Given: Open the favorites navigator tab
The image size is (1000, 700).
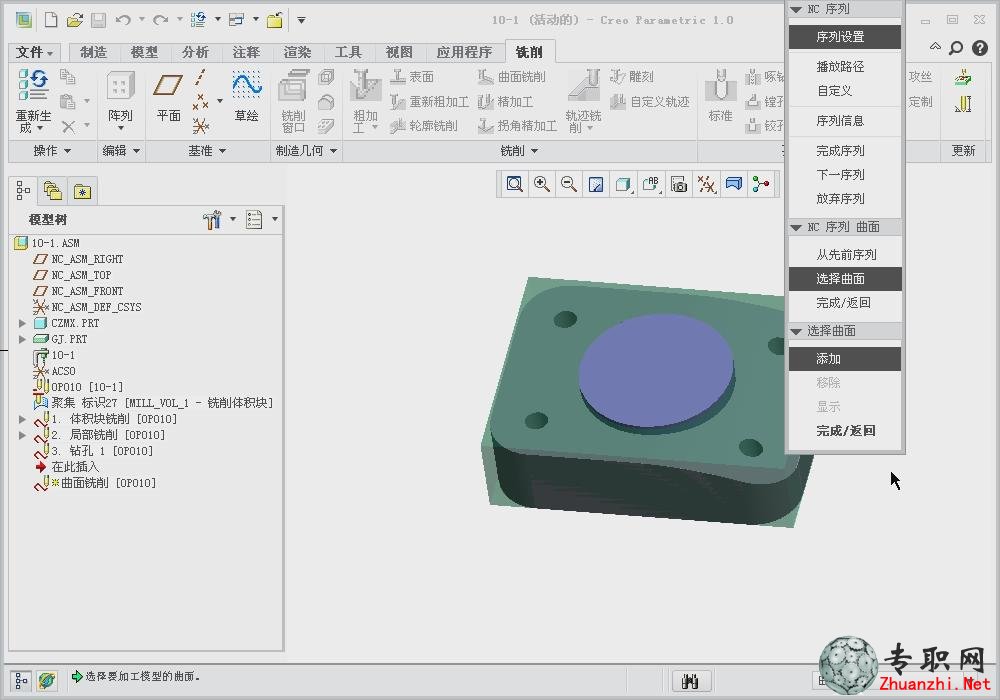Looking at the screenshot, I should (82, 191).
